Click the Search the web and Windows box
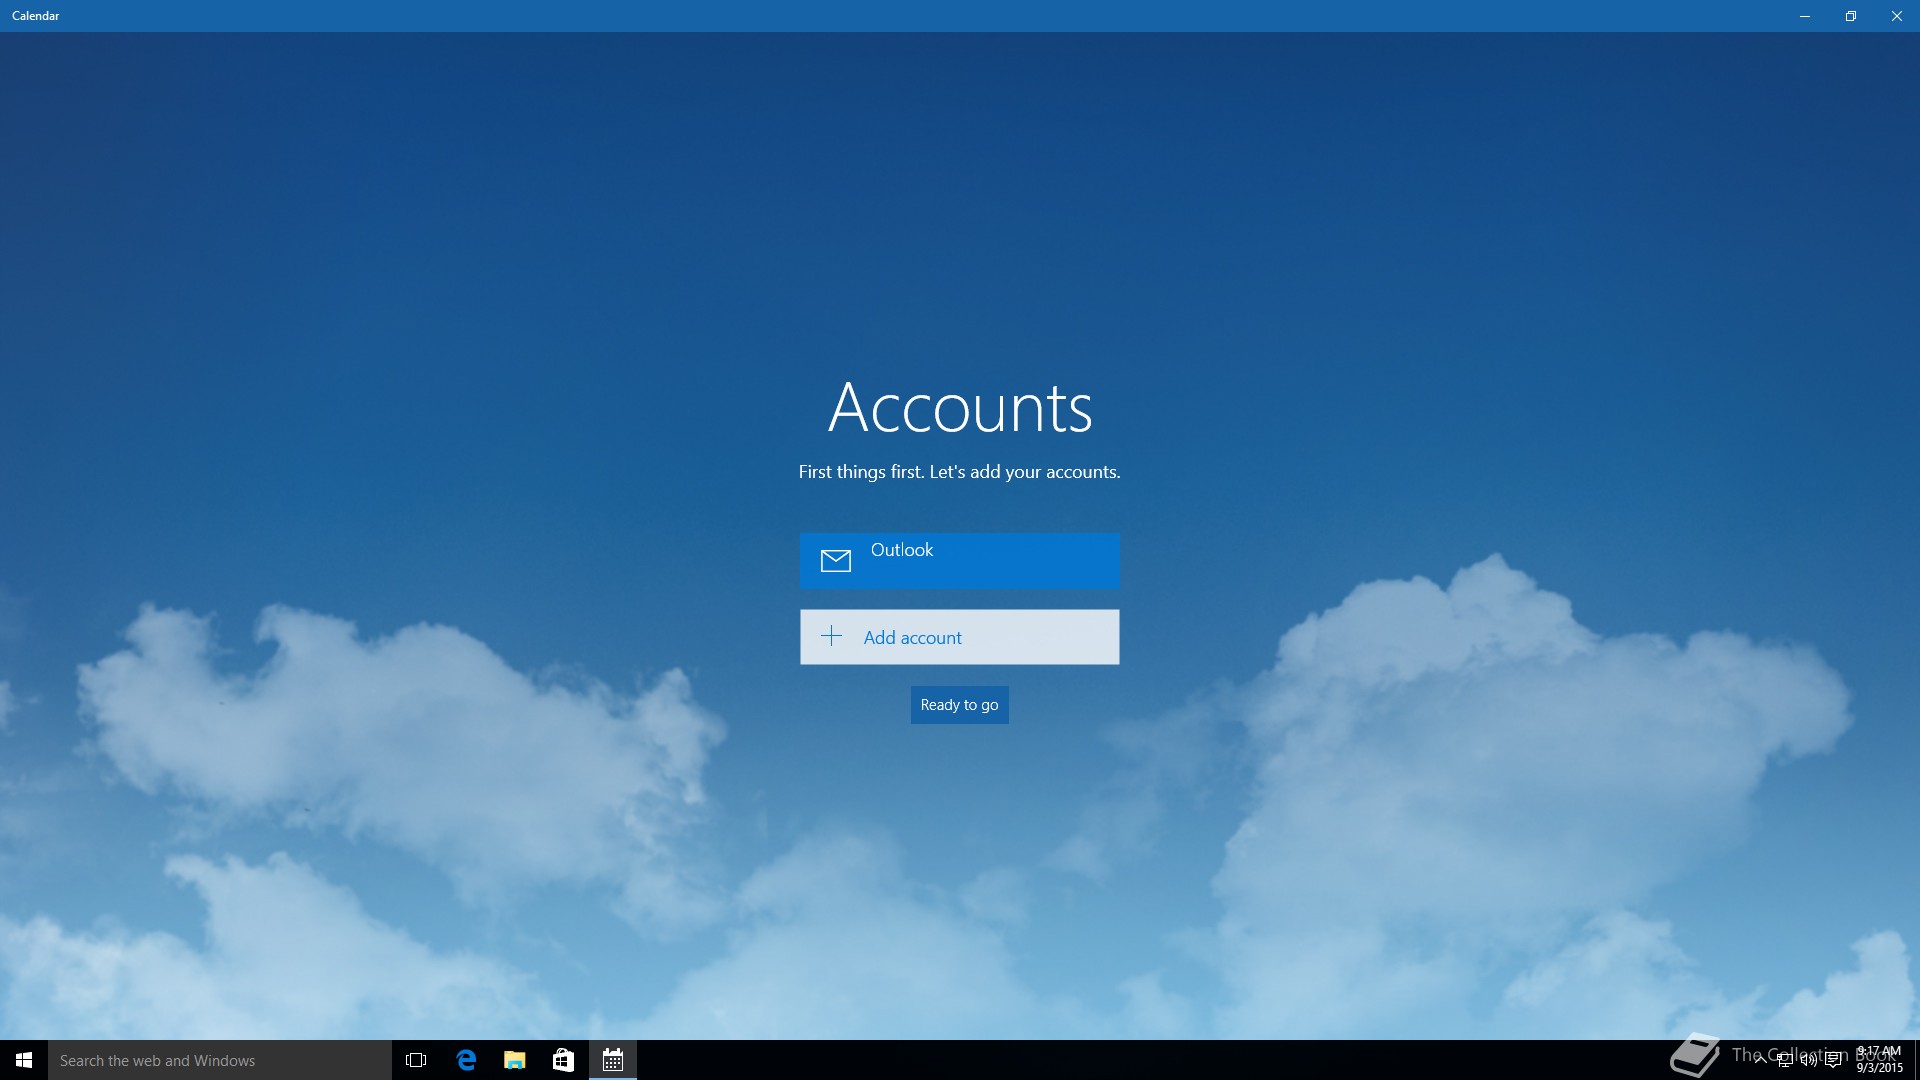 (220, 1060)
